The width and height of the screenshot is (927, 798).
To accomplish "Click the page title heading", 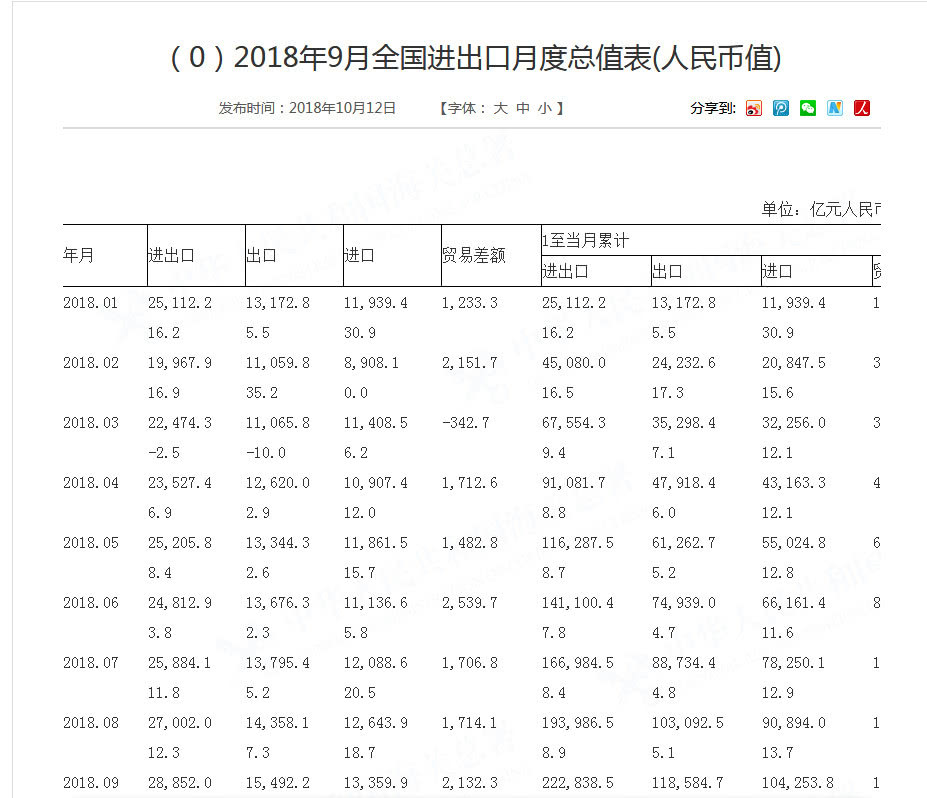I will (475, 58).
